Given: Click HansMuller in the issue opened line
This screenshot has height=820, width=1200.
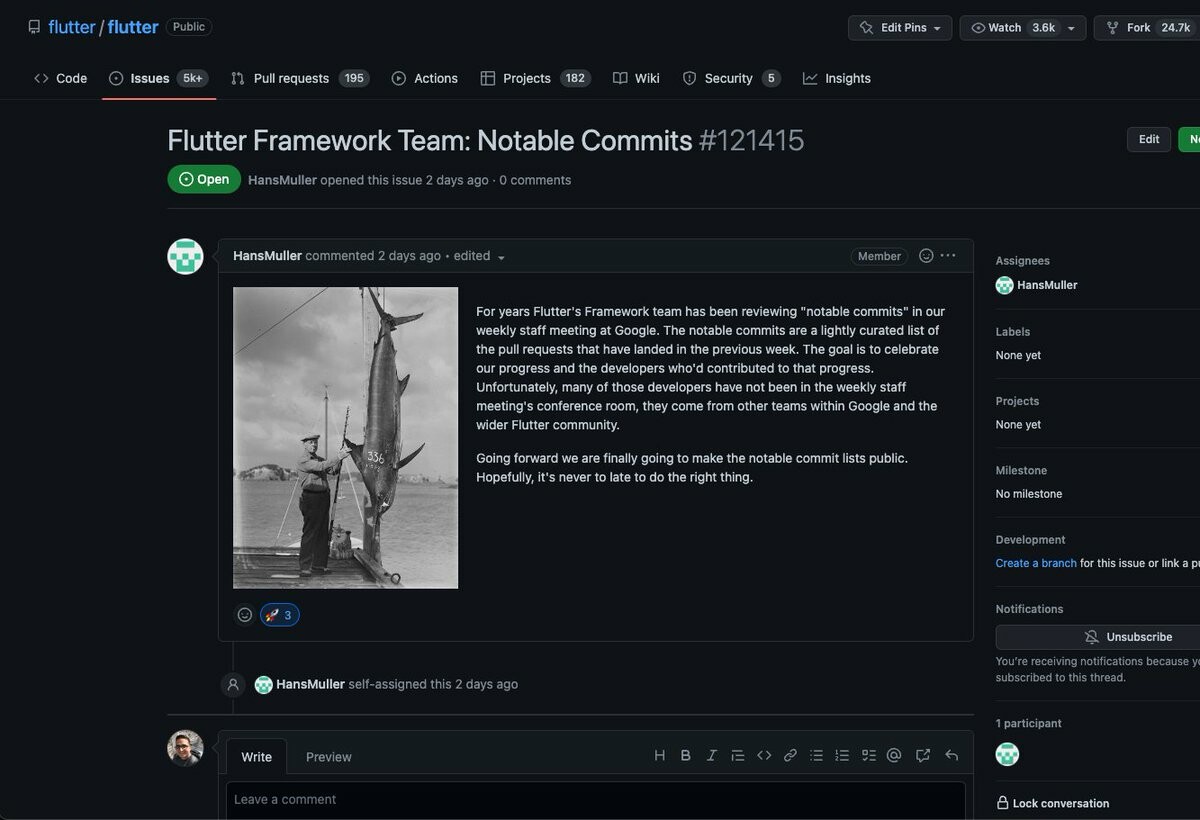Looking at the screenshot, I should click(x=282, y=180).
